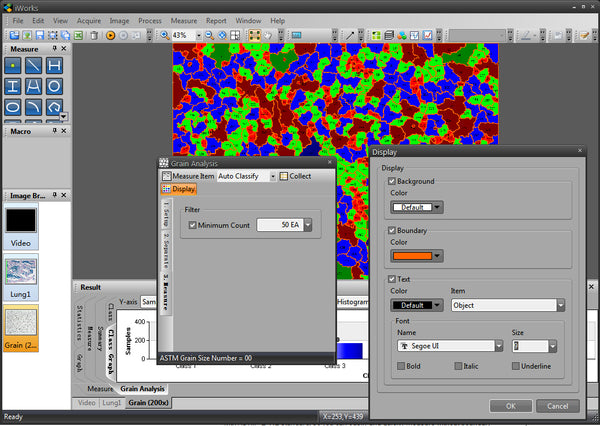Select the ellipse measure tool
The width and height of the screenshot is (600, 426).
pyautogui.click(x=13, y=107)
